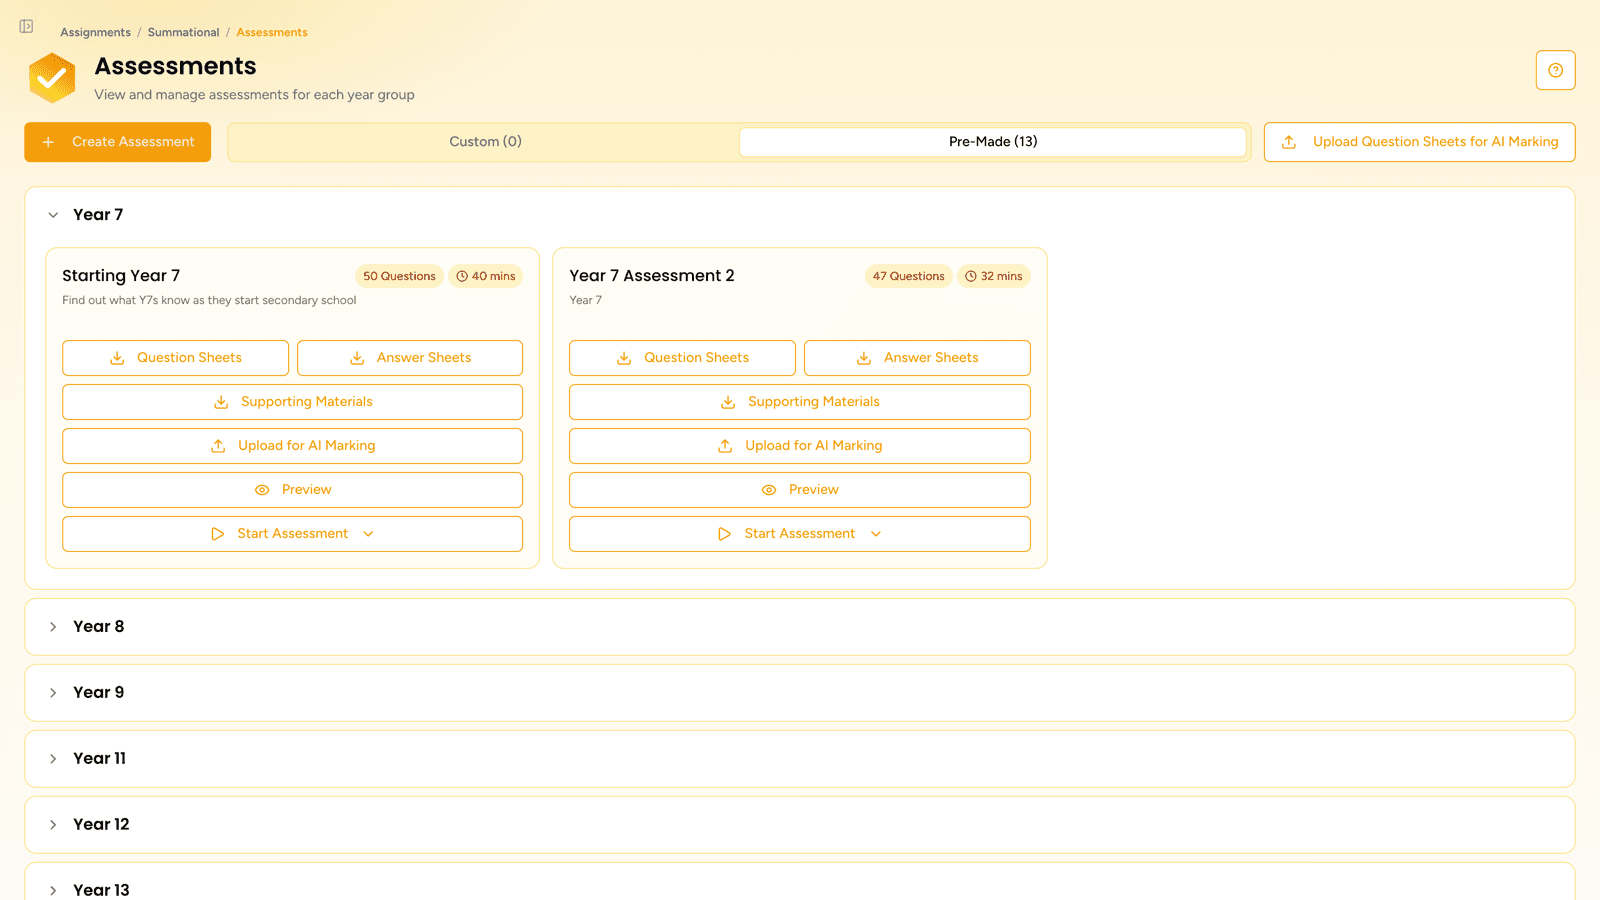1600x900 pixels.
Task: Click the orange Assessments checkmark logo
Action: coord(52,78)
